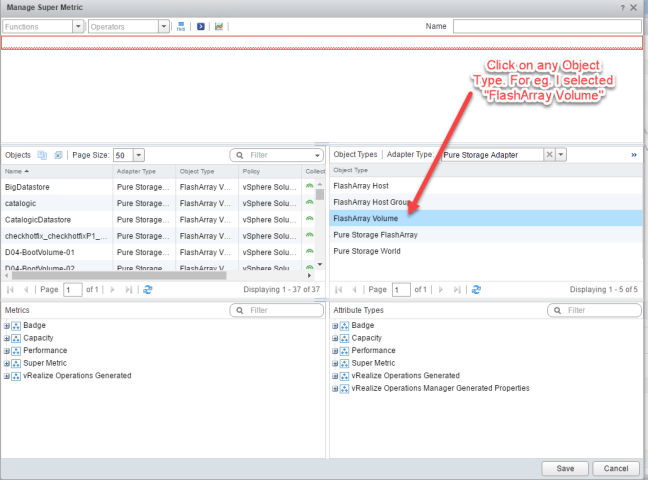Click the deselect all objects icon
Screen dimensions: 648x480
[x=58, y=155]
